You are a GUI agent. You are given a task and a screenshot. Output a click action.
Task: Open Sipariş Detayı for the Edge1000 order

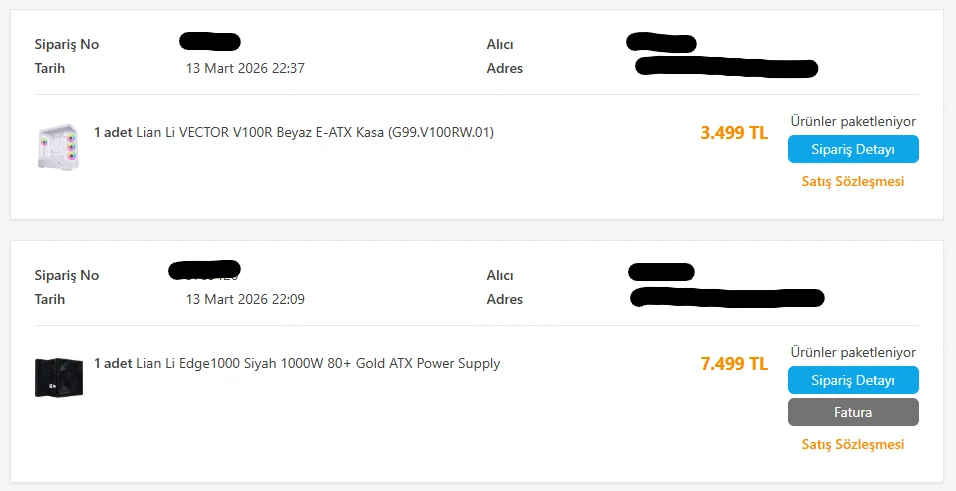pos(853,380)
